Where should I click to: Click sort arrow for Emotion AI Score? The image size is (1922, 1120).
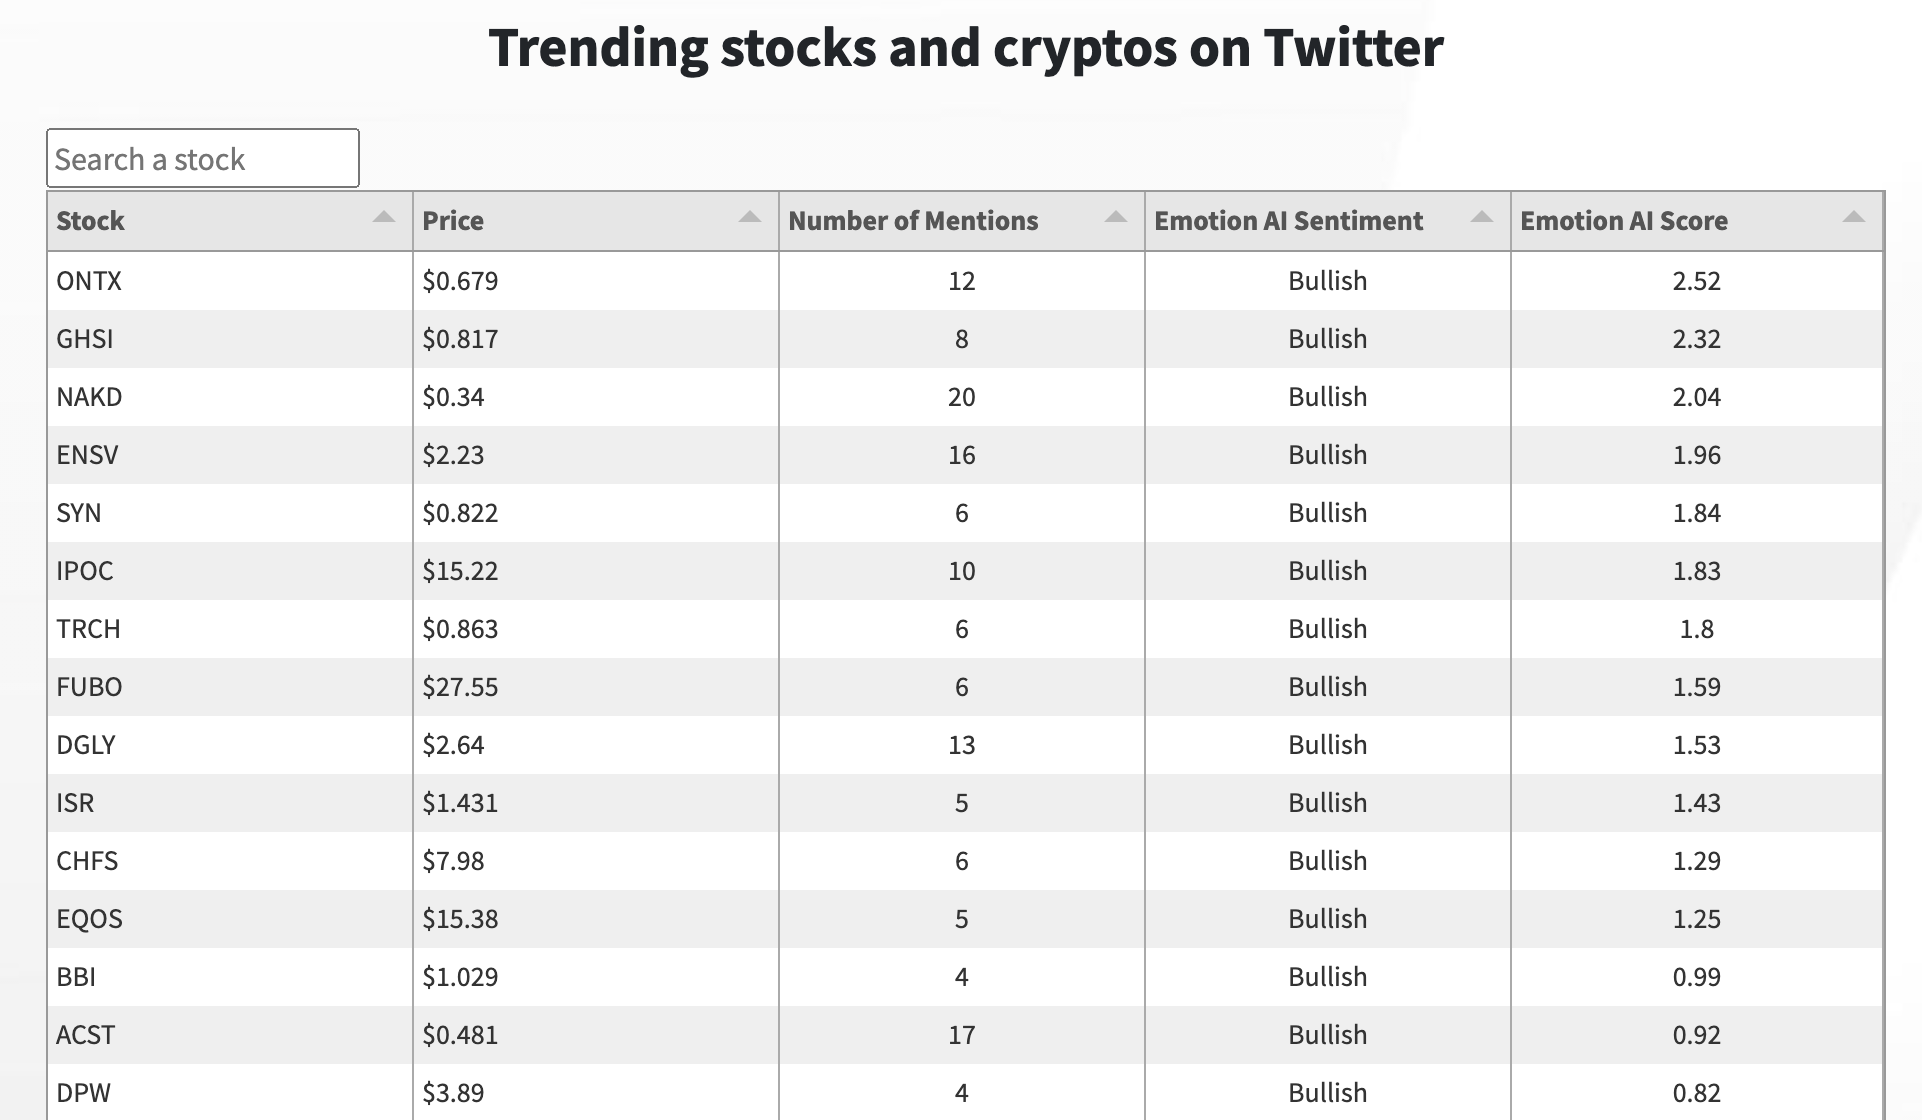tap(1854, 217)
